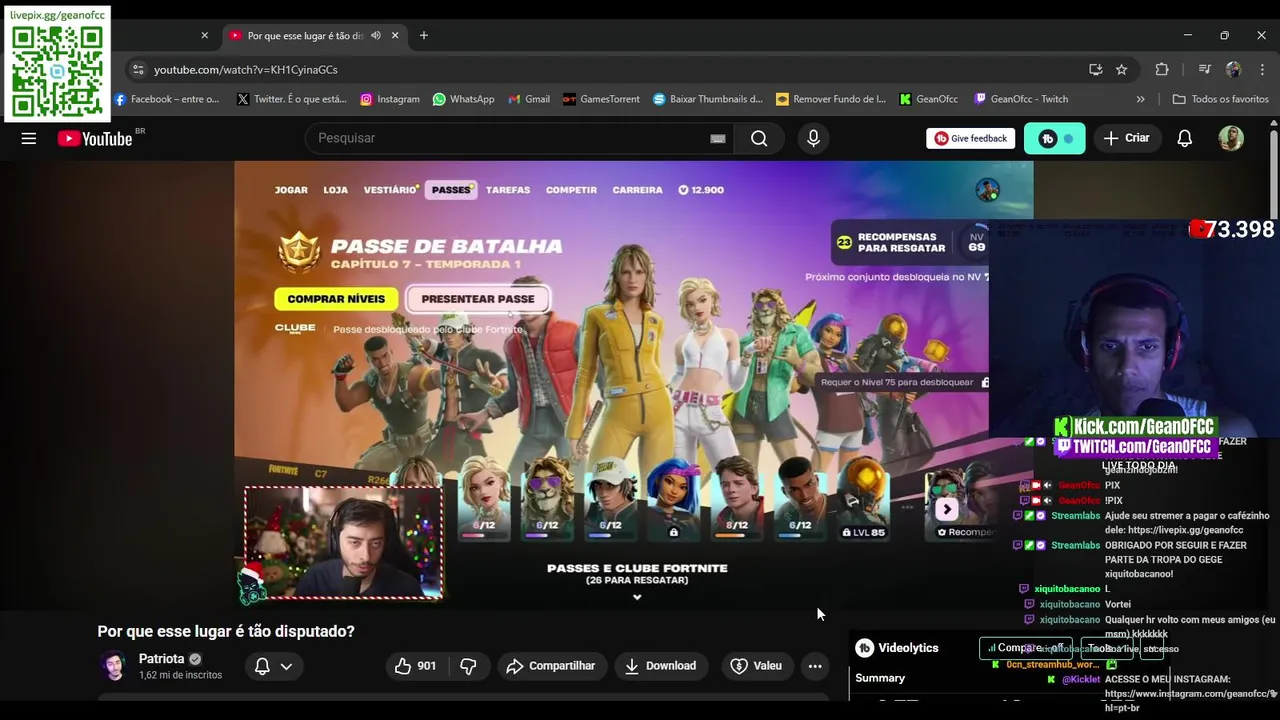The height and width of the screenshot is (720, 1280).
Task: Click Give feedback button
Action: [970, 139]
